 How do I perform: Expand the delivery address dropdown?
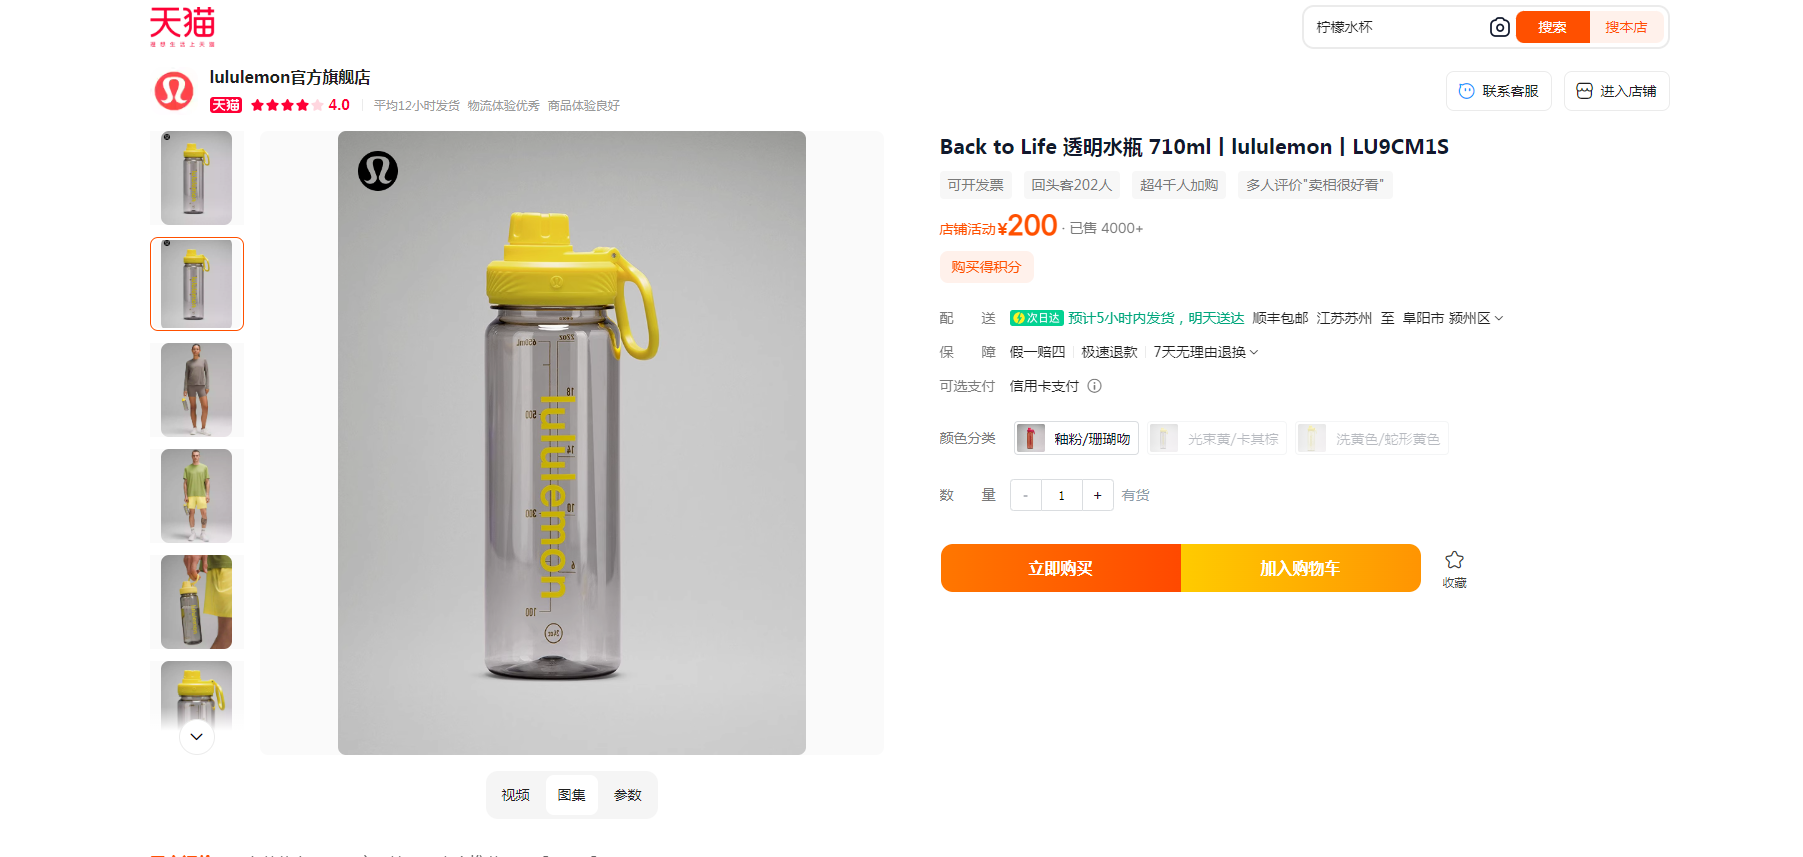pos(1498,318)
